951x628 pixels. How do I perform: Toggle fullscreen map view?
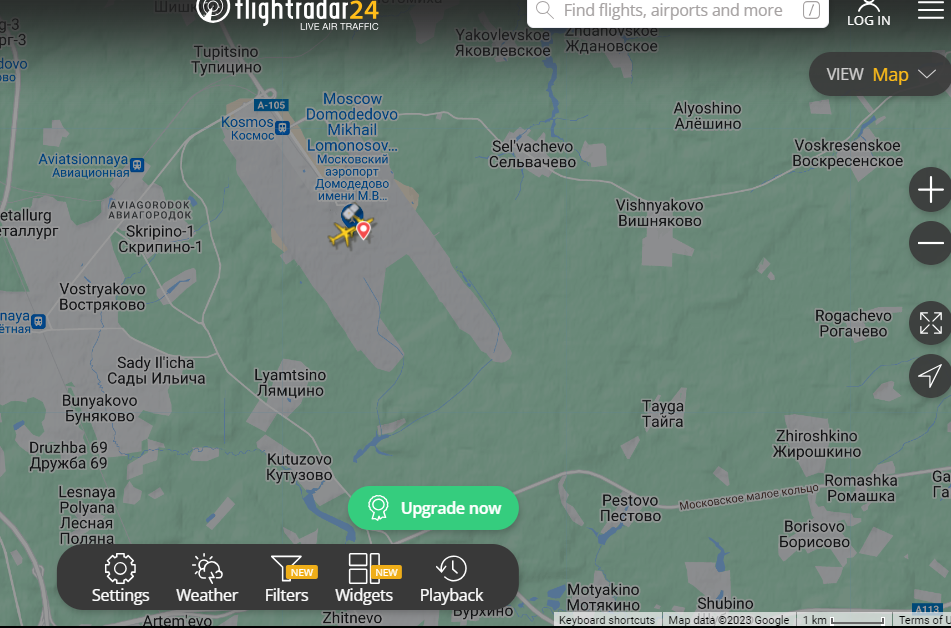930,323
